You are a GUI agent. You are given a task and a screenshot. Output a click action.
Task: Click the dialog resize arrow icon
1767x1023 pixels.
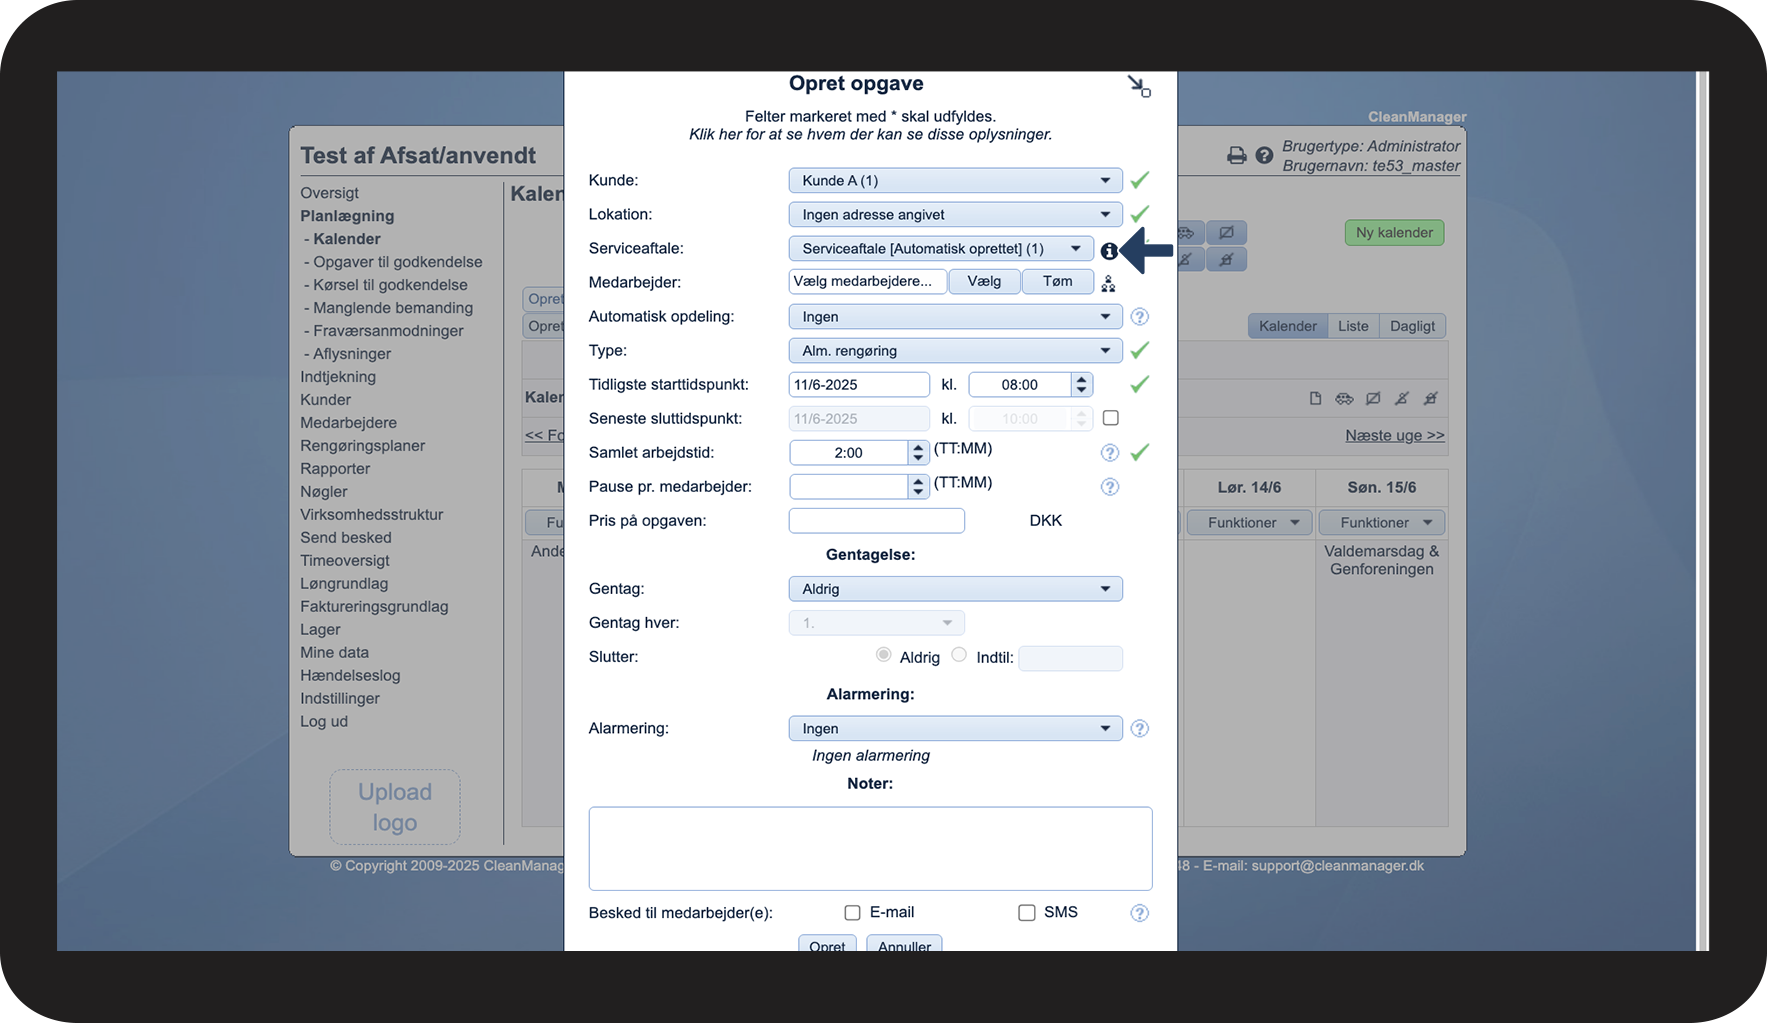[1139, 86]
